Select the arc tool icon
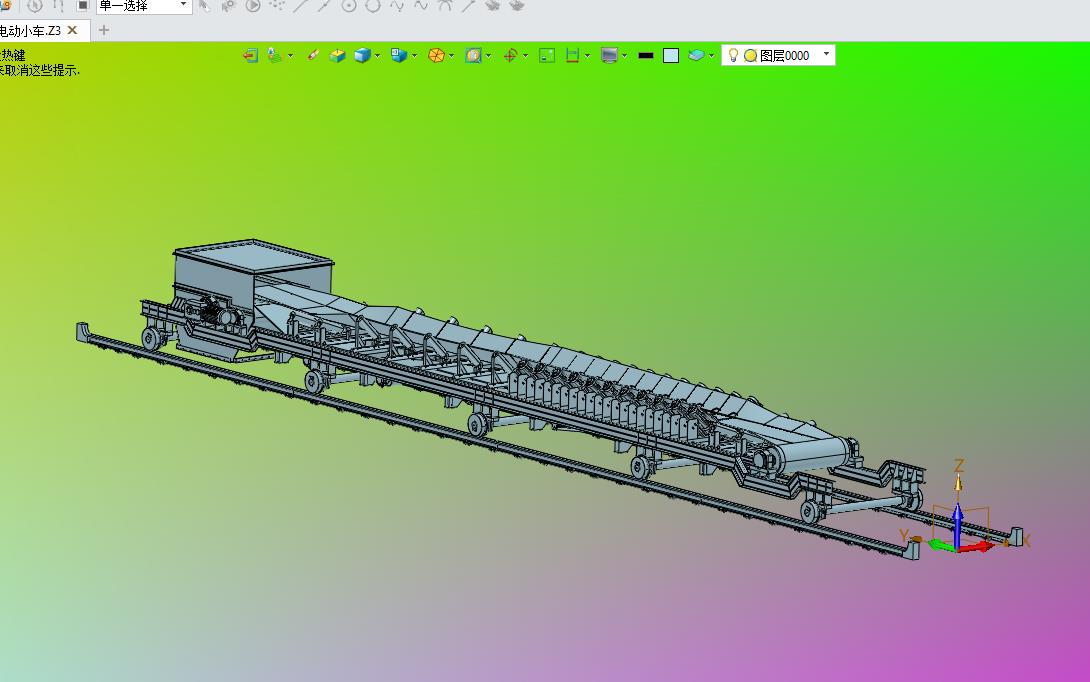 [446, 6]
